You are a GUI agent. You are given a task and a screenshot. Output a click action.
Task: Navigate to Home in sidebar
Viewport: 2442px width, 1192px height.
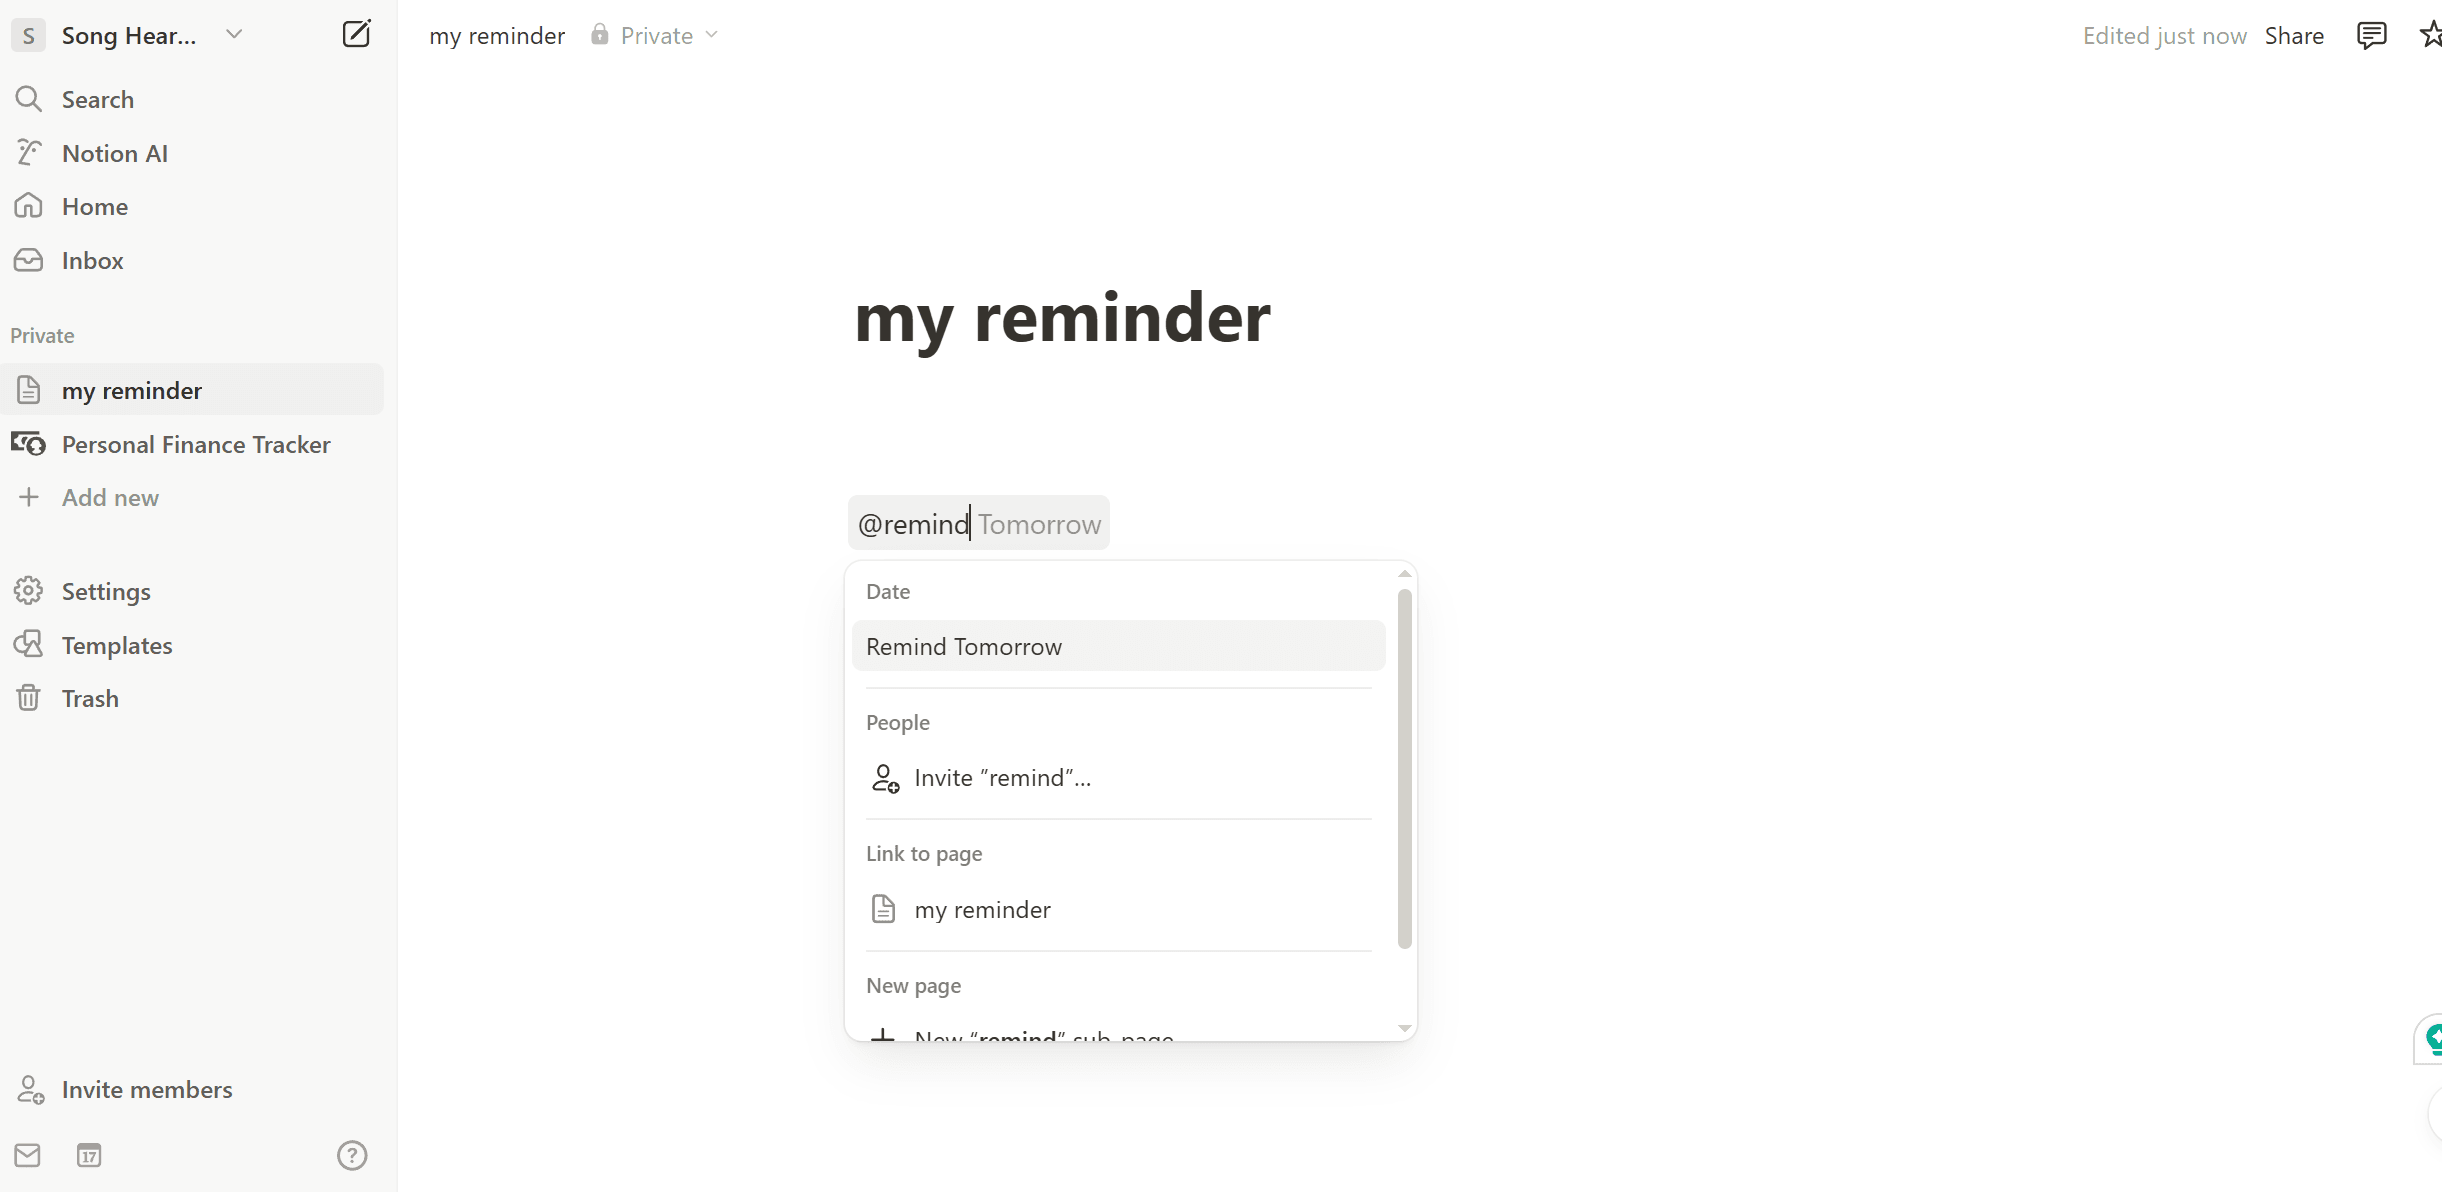pos(95,206)
